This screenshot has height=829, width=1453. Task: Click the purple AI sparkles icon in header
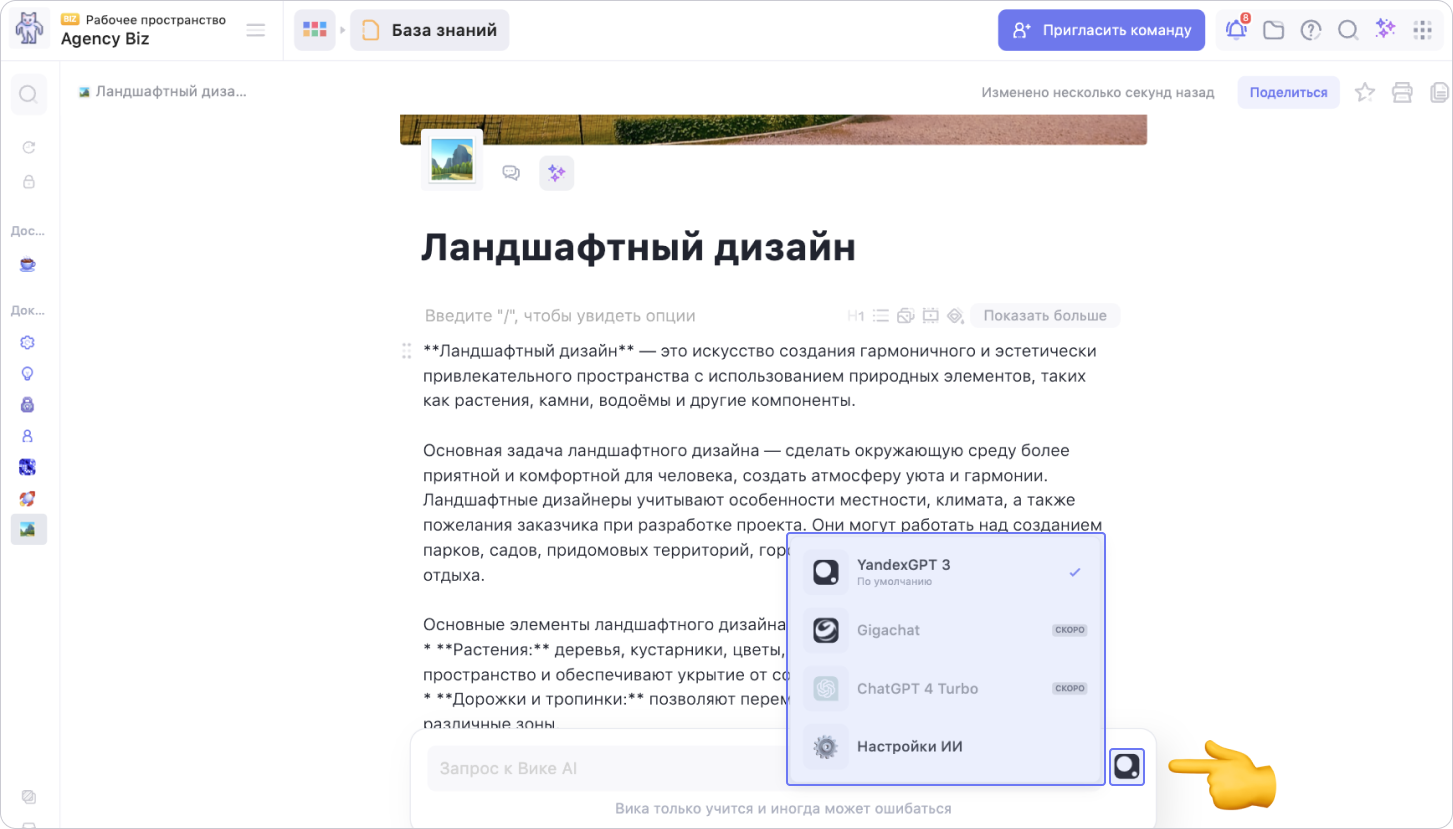1385,29
